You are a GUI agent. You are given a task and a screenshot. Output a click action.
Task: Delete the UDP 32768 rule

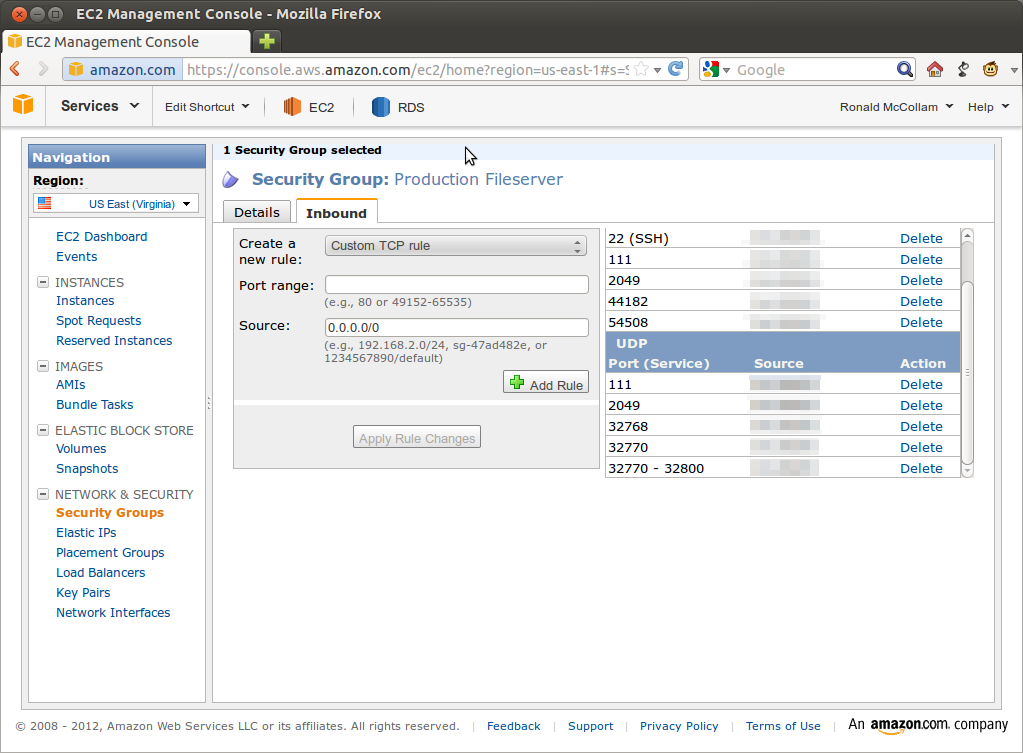[921, 426]
